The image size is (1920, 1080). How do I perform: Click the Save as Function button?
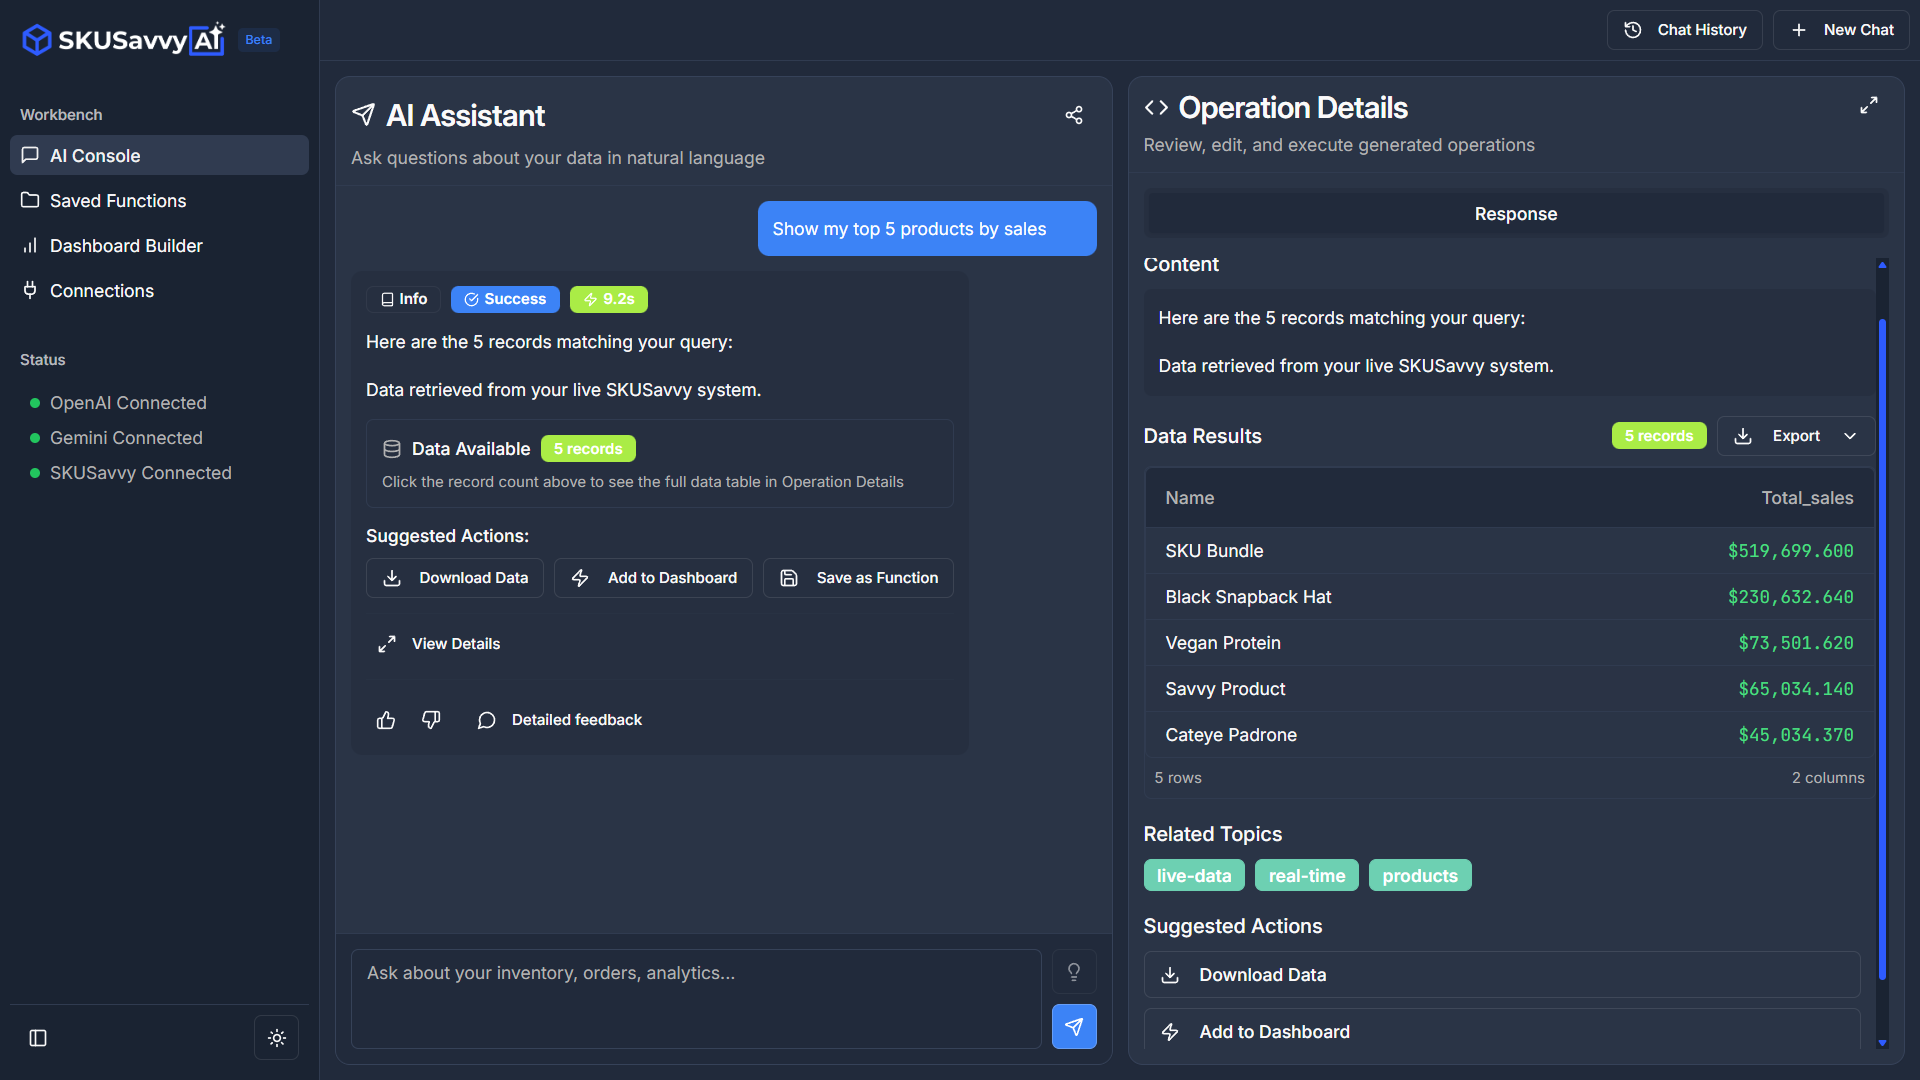[857, 577]
